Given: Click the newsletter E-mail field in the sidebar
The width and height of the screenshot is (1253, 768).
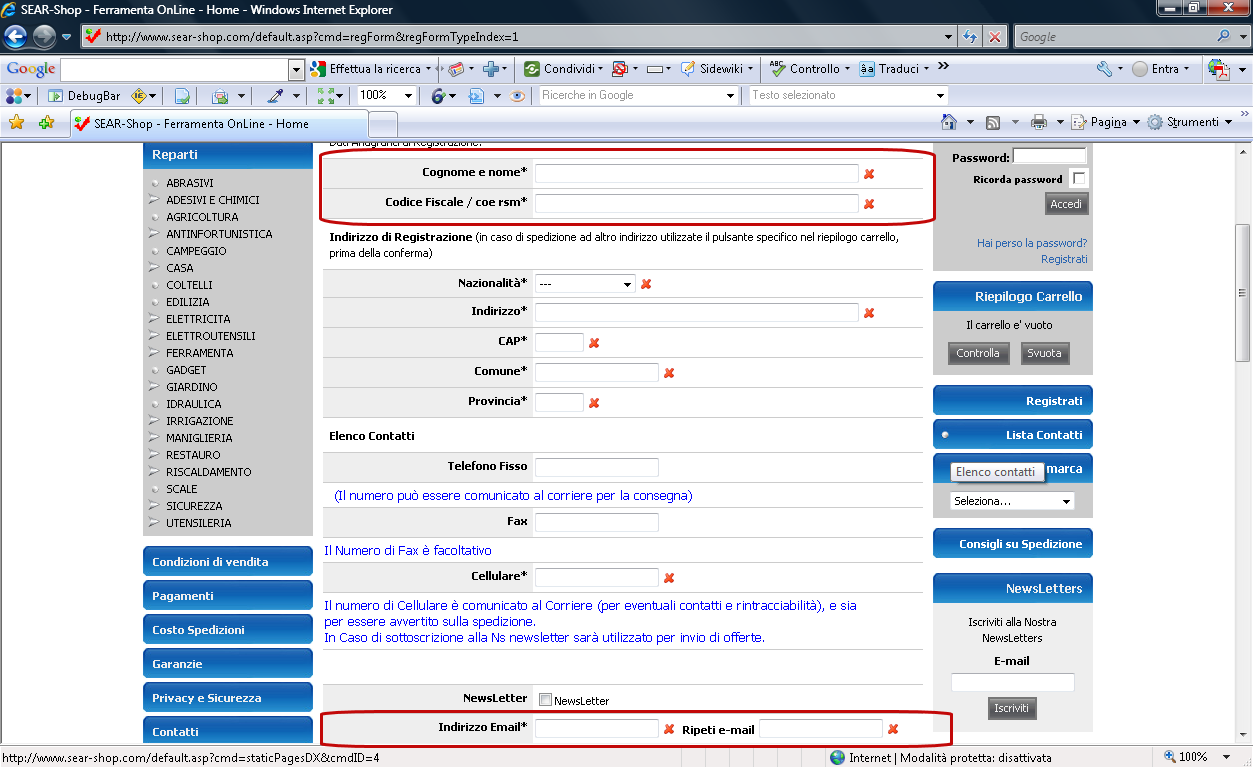Looking at the screenshot, I should pos(1013,682).
